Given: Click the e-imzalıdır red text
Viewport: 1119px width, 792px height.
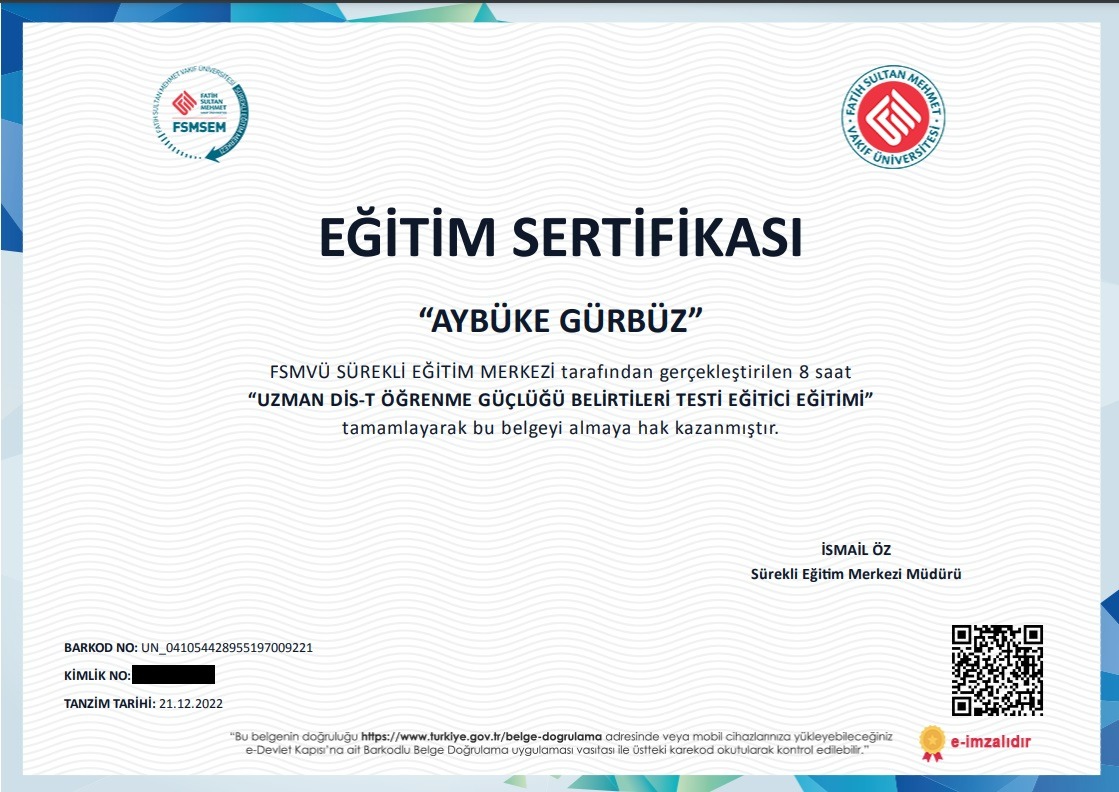Looking at the screenshot, I should pos(991,742).
